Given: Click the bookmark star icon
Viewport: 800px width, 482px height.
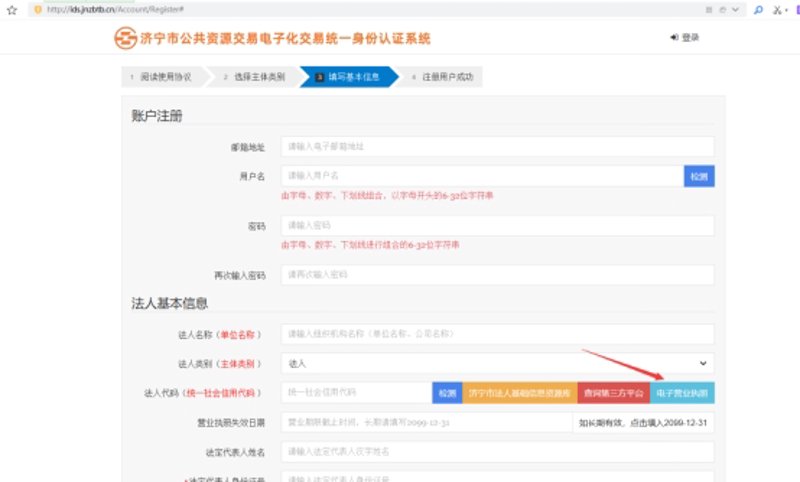Looking at the screenshot, I should (12, 10).
